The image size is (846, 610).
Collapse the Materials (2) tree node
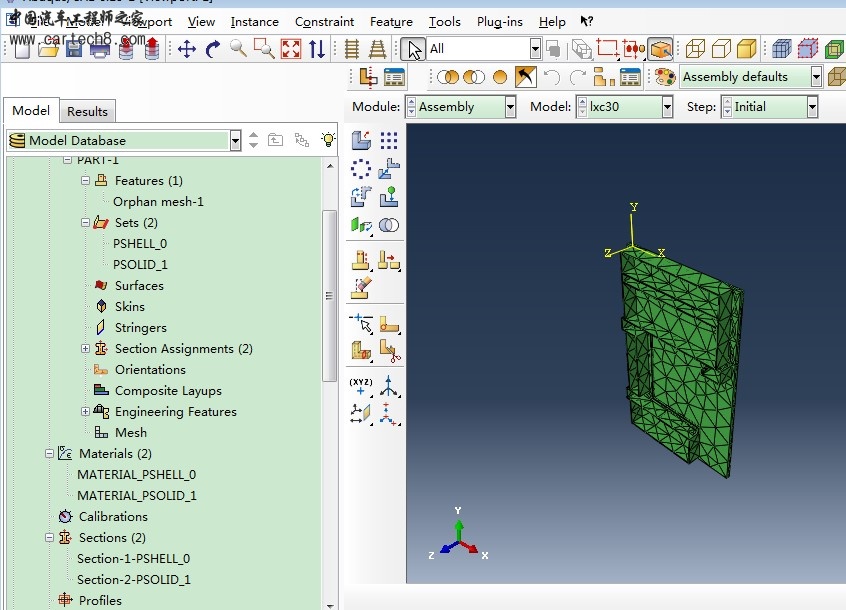point(49,454)
